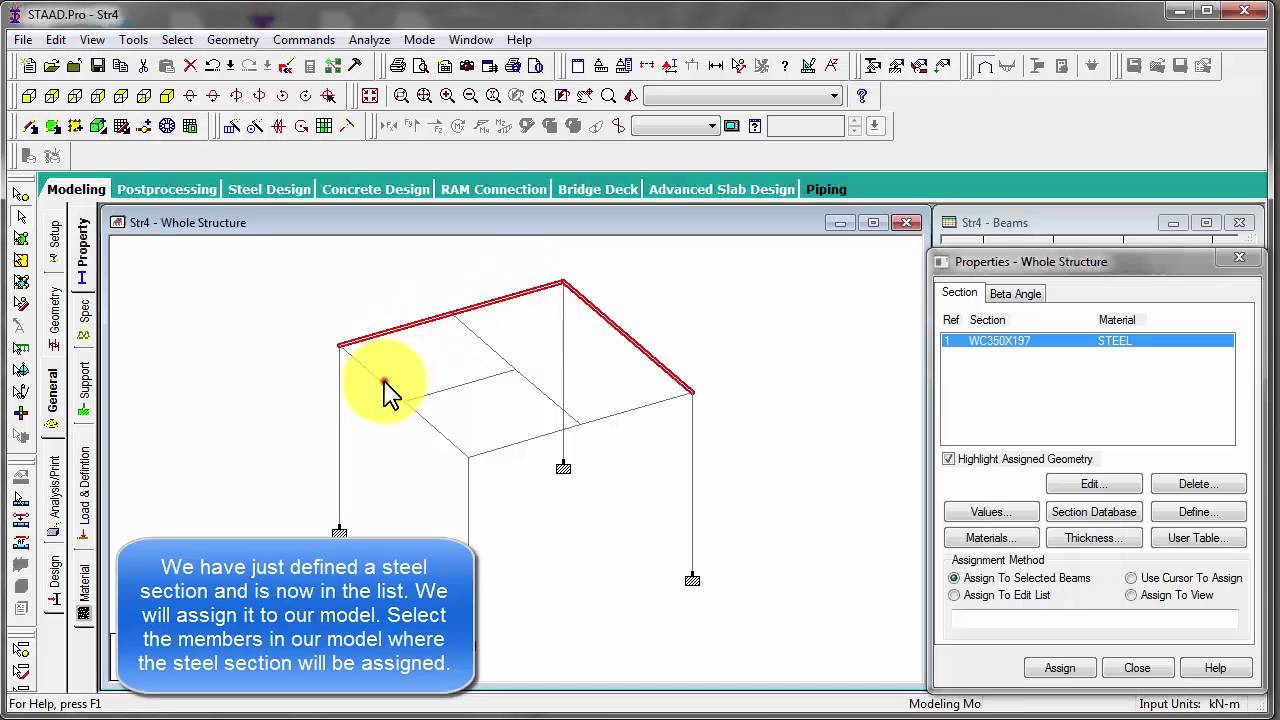Click the Edit... button

point(1094,484)
